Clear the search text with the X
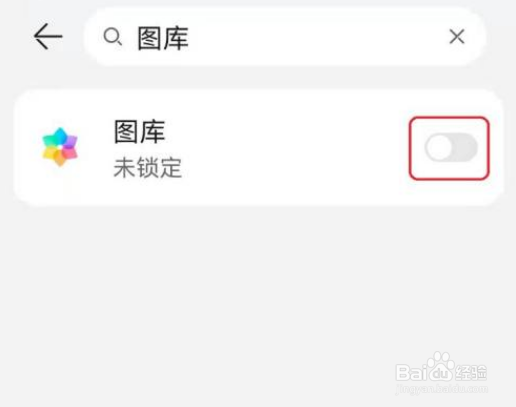The height and width of the screenshot is (407, 516). (457, 36)
